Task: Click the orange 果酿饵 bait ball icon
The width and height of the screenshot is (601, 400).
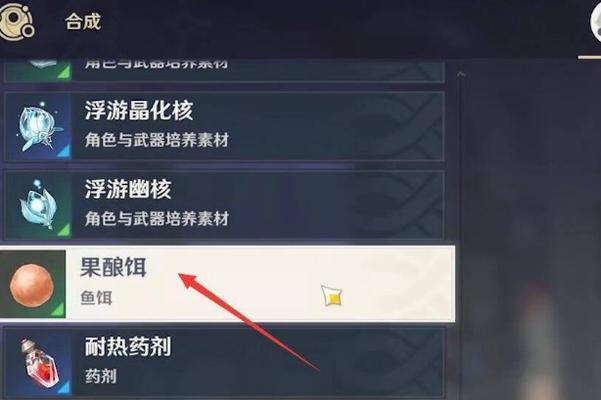Action: pos(31,285)
